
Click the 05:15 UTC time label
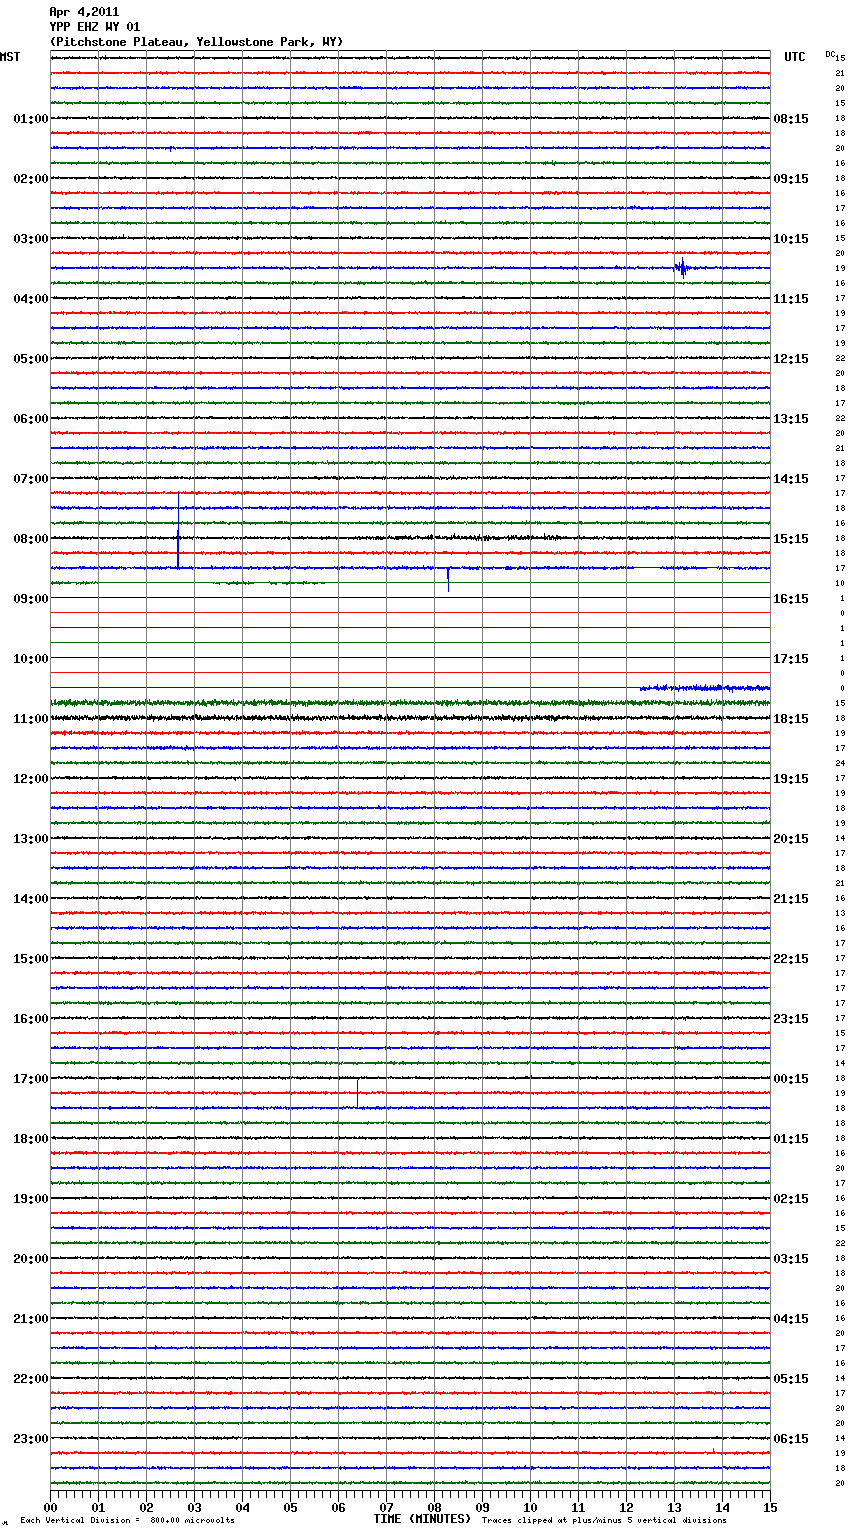point(791,1379)
